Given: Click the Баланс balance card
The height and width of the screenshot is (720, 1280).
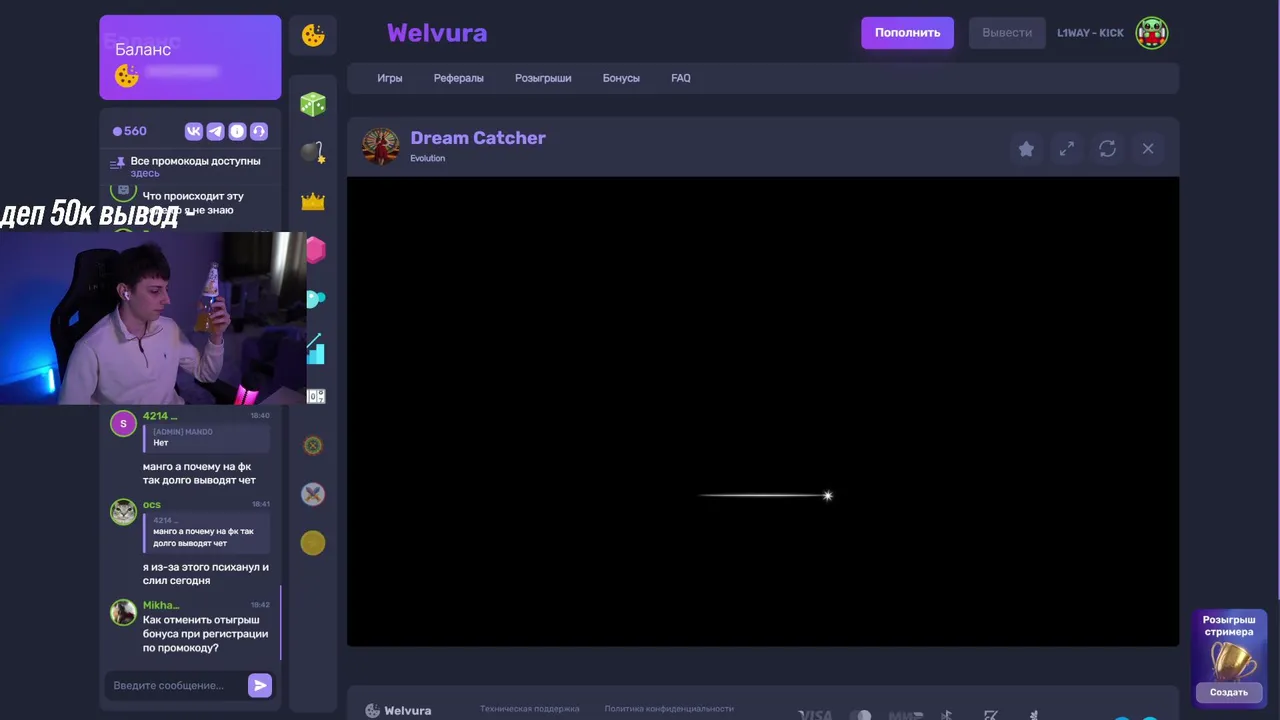Looking at the screenshot, I should click(x=190, y=57).
